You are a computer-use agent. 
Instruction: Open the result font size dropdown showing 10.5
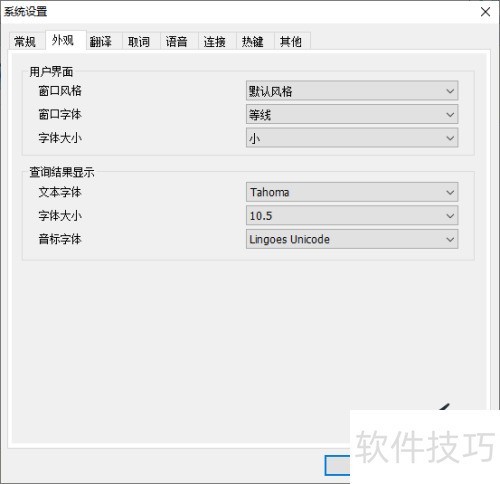tap(352, 216)
